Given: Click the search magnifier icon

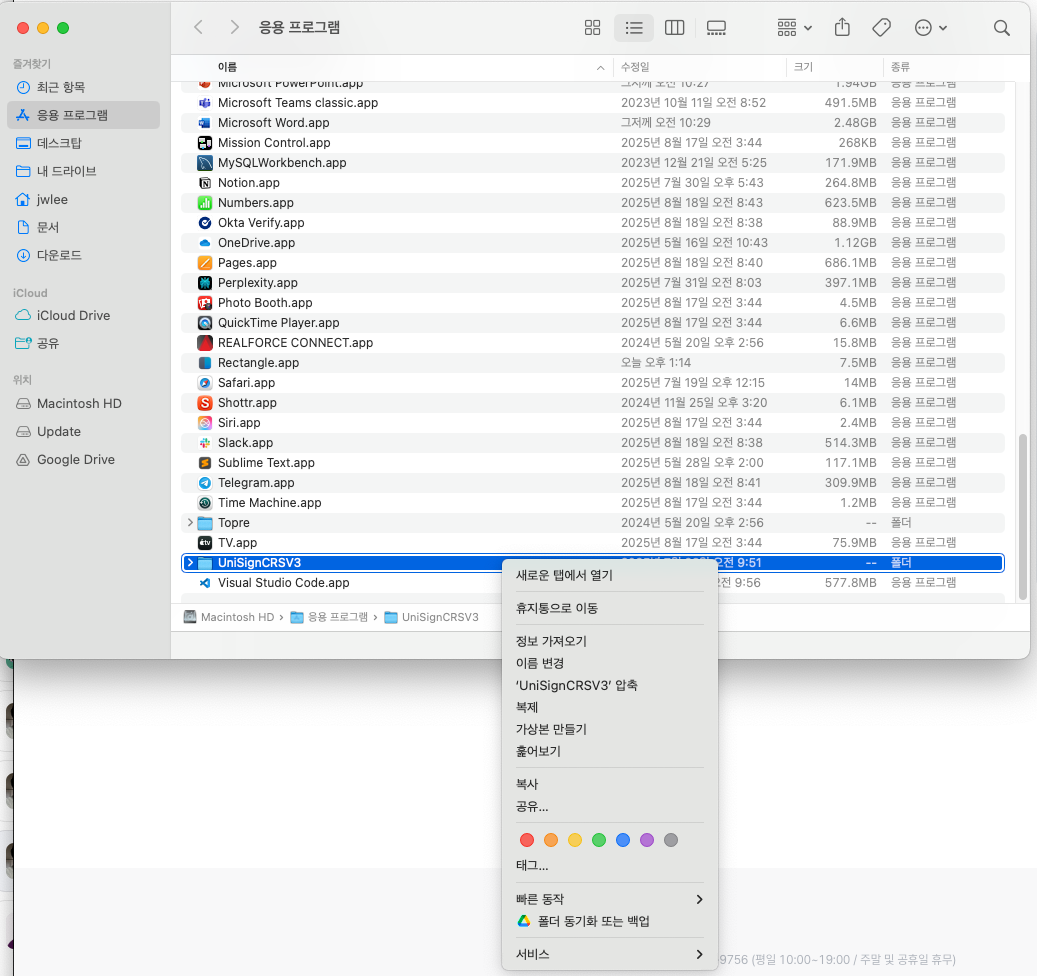Looking at the screenshot, I should coord(1001,28).
